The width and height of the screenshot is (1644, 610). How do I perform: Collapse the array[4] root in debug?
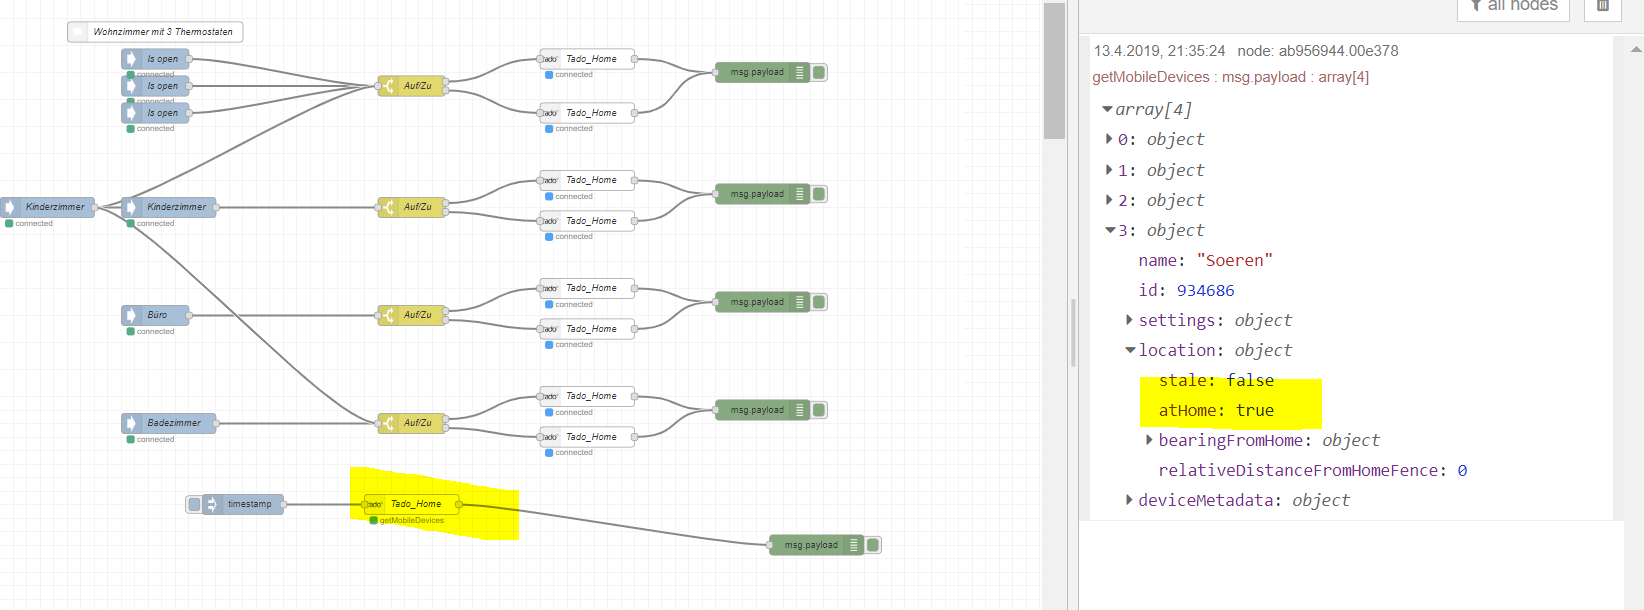[1107, 109]
